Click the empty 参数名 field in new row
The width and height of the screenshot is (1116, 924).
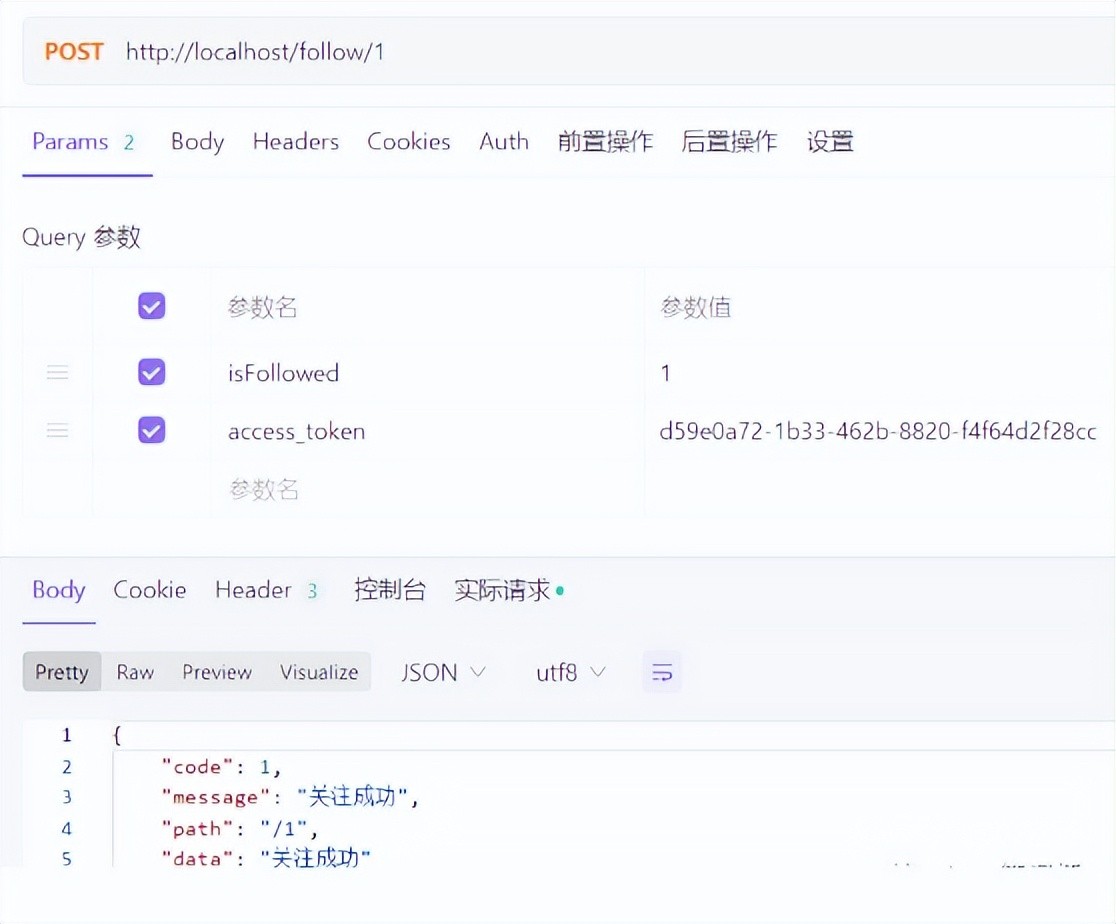tap(264, 490)
